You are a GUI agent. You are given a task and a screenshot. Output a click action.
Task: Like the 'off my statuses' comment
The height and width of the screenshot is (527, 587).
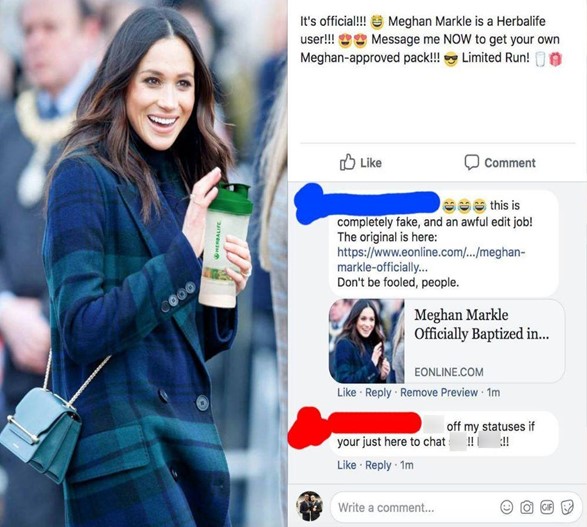click(x=346, y=465)
